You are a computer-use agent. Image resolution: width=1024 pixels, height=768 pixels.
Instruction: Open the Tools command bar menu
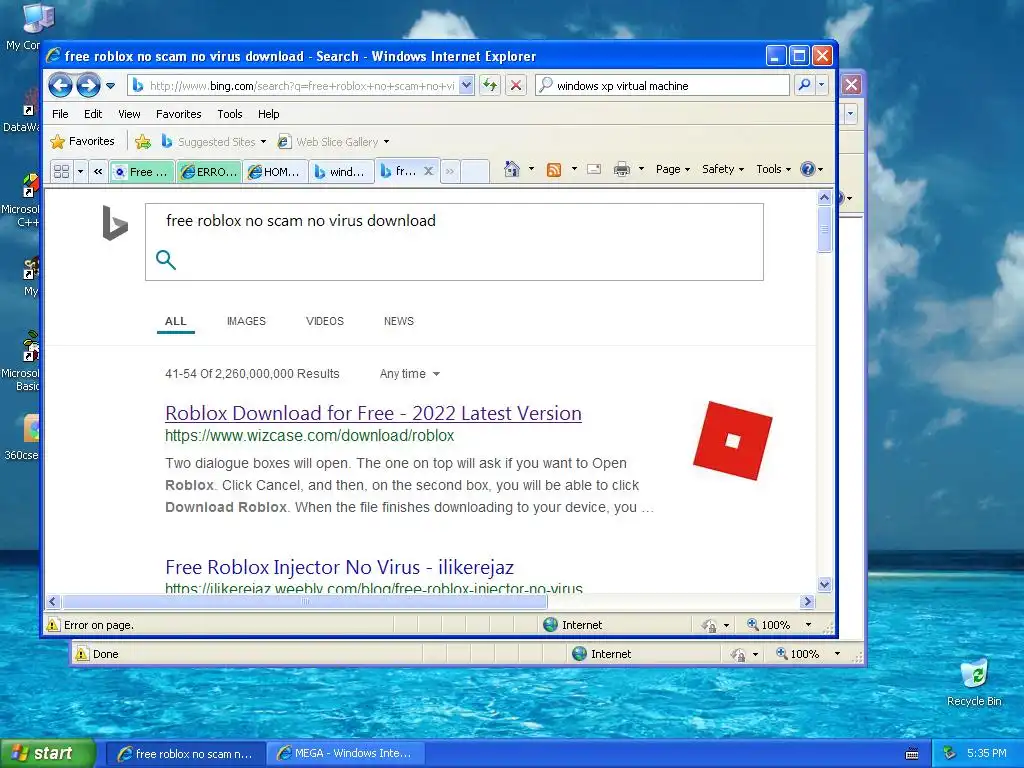pos(773,169)
